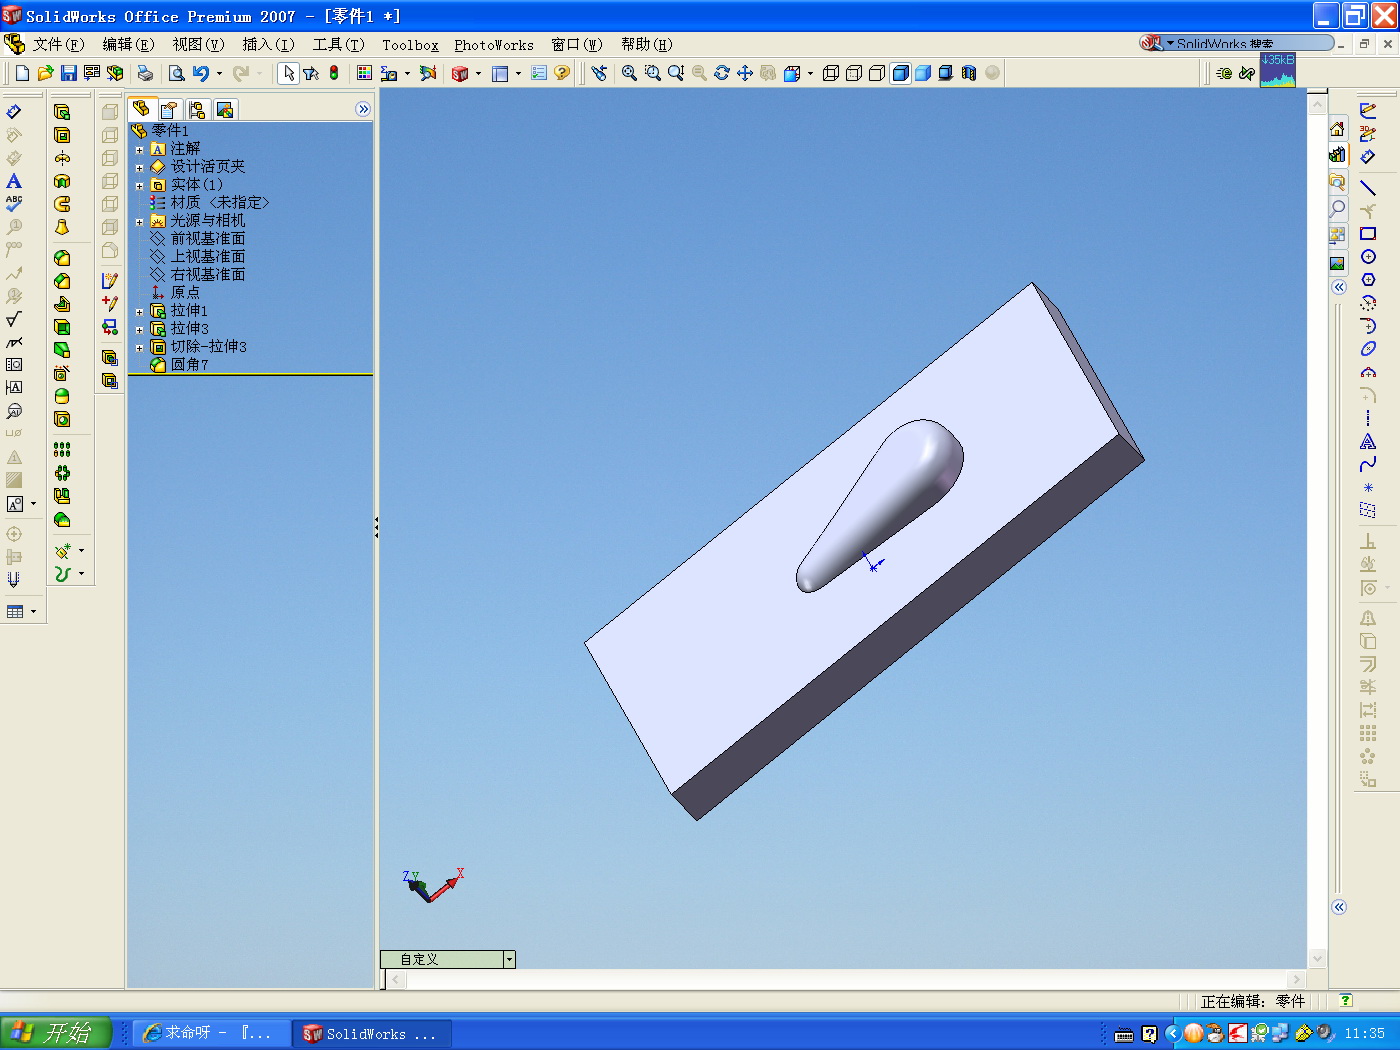Print the document using the printer icon
This screenshot has height=1050, width=1400.
(x=145, y=73)
